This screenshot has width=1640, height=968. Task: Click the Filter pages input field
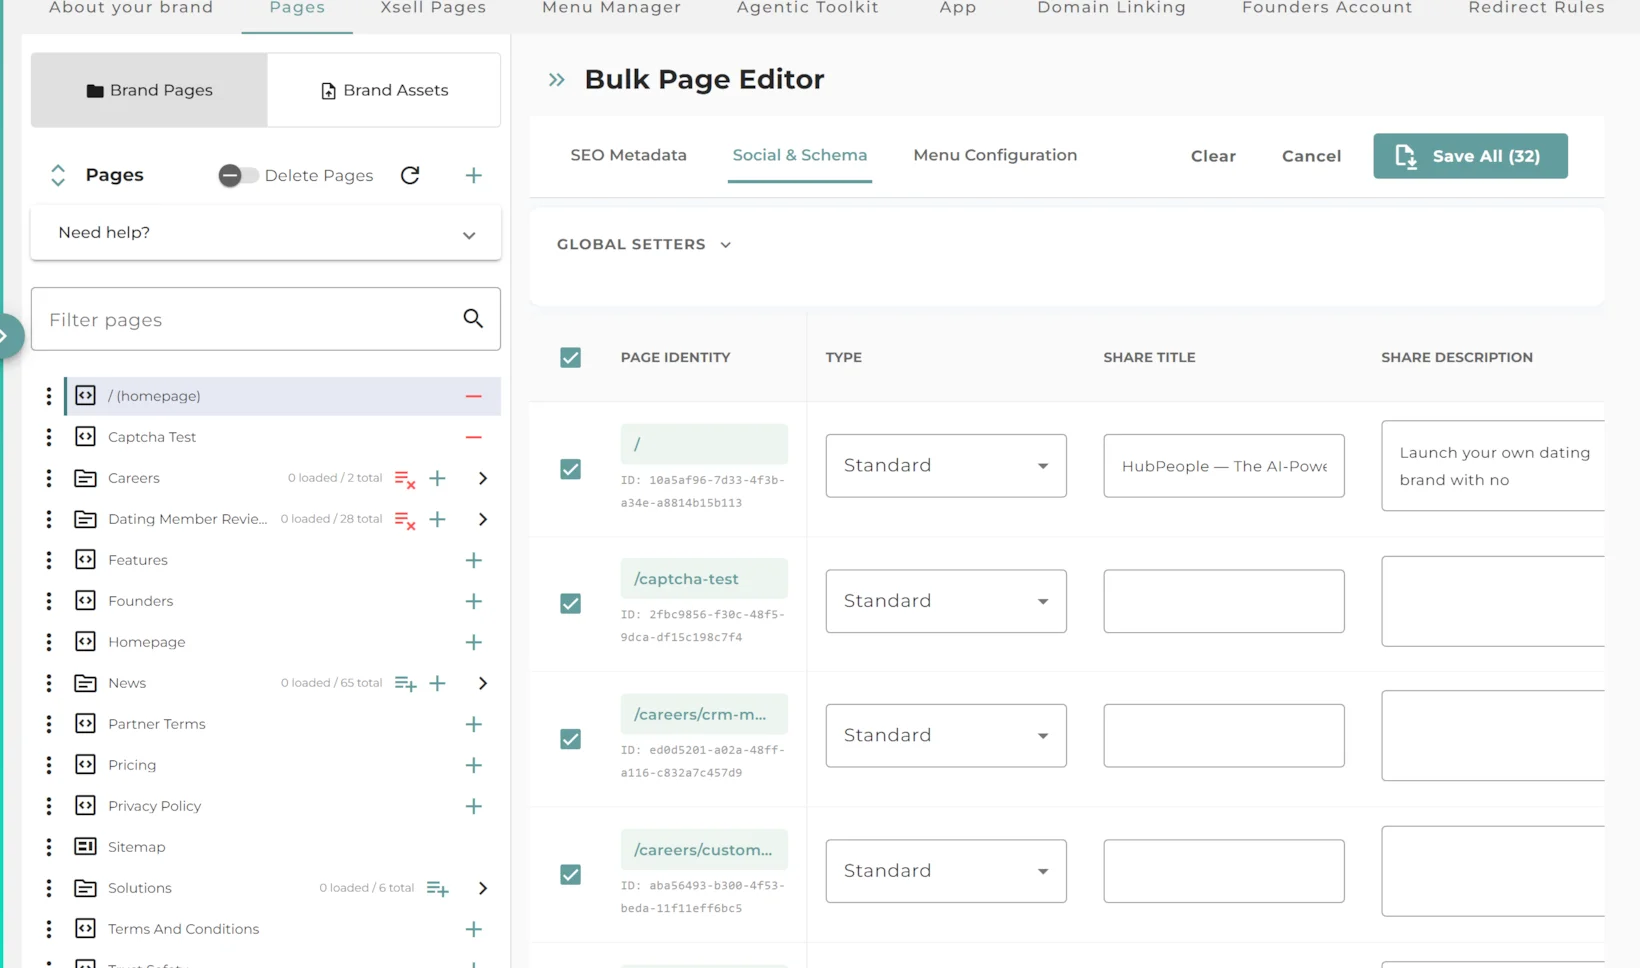tap(266, 319)
